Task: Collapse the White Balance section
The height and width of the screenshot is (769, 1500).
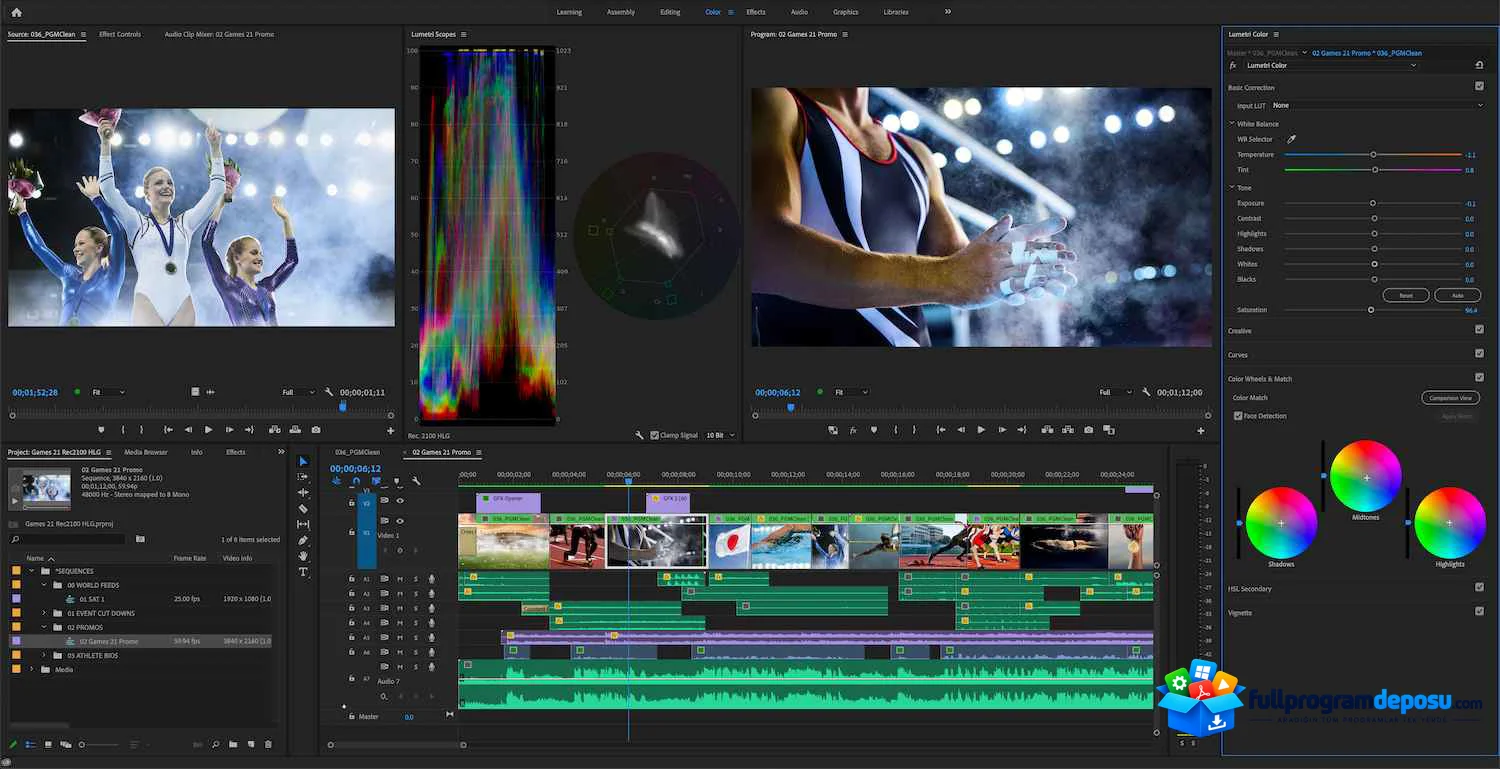Action: pyautogui.click(x=1232, y=124)
